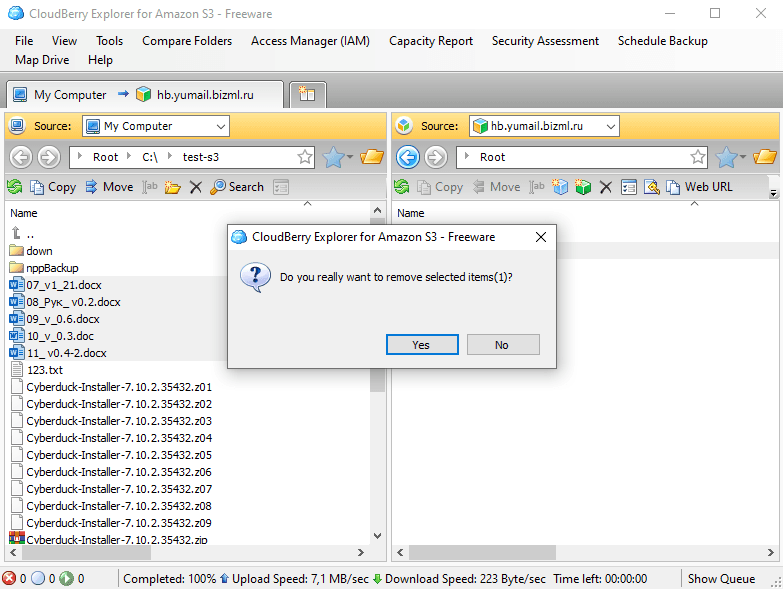Viewport: 783px width, 589px height.
Task: Click the right pane rename icon
Action: pyautogui.click(x=537, y=187)
